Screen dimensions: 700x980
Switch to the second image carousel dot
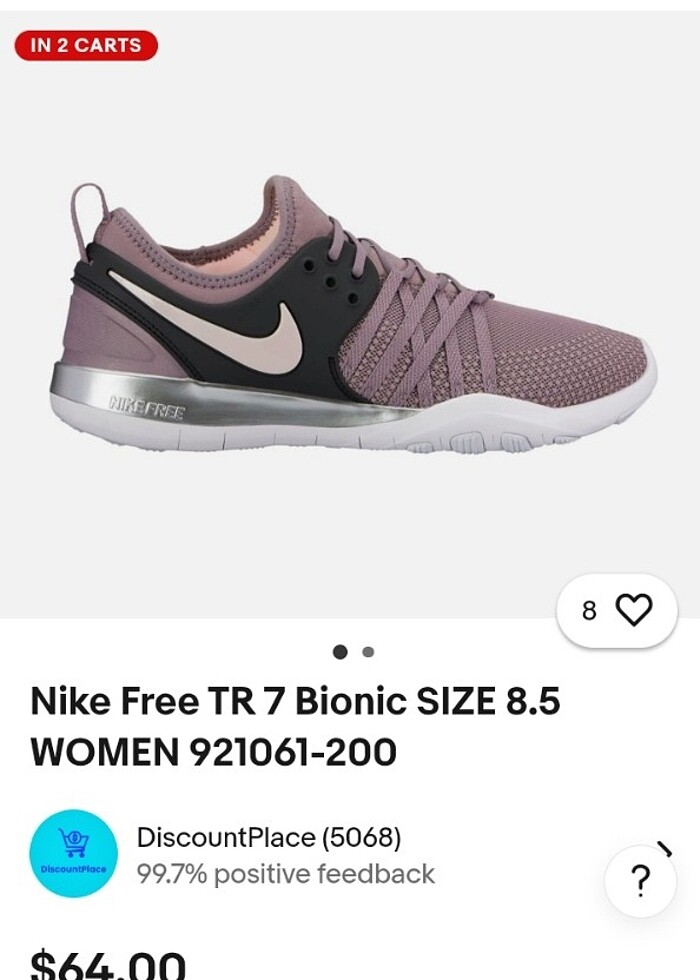click(x=368, y=652)
